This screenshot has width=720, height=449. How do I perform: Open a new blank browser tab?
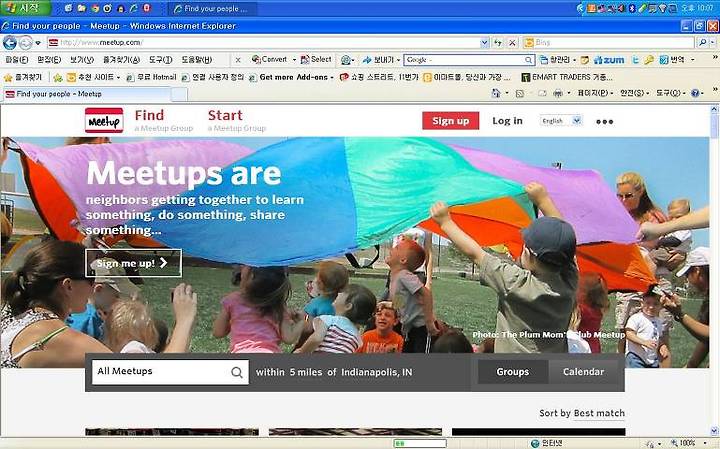(179, 94)
